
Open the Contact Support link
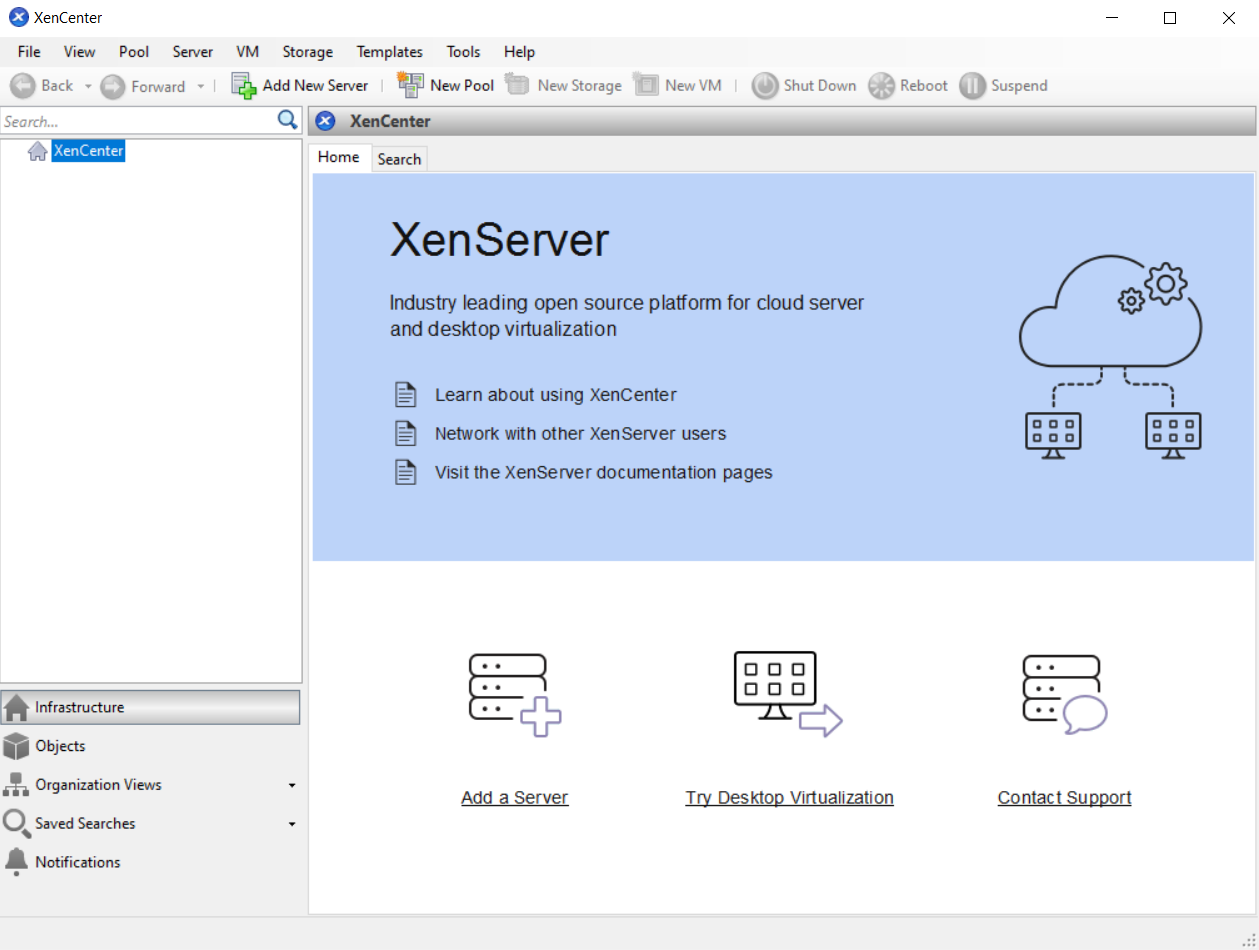coord(1063,797)
